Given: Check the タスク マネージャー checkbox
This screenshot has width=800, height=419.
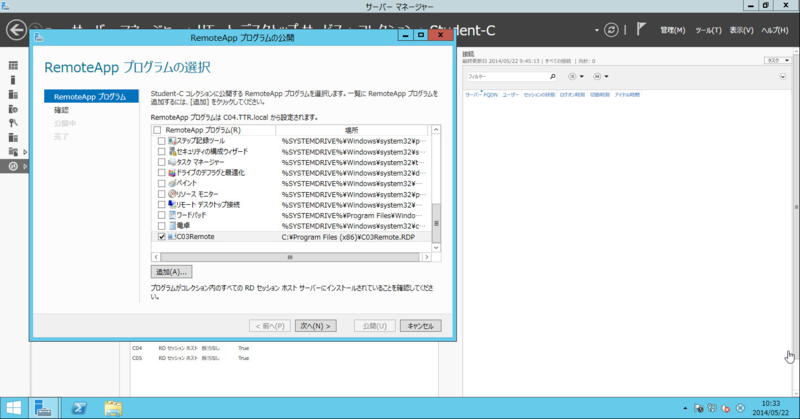Looking at the screenshot, I should (x=162, y=162).
